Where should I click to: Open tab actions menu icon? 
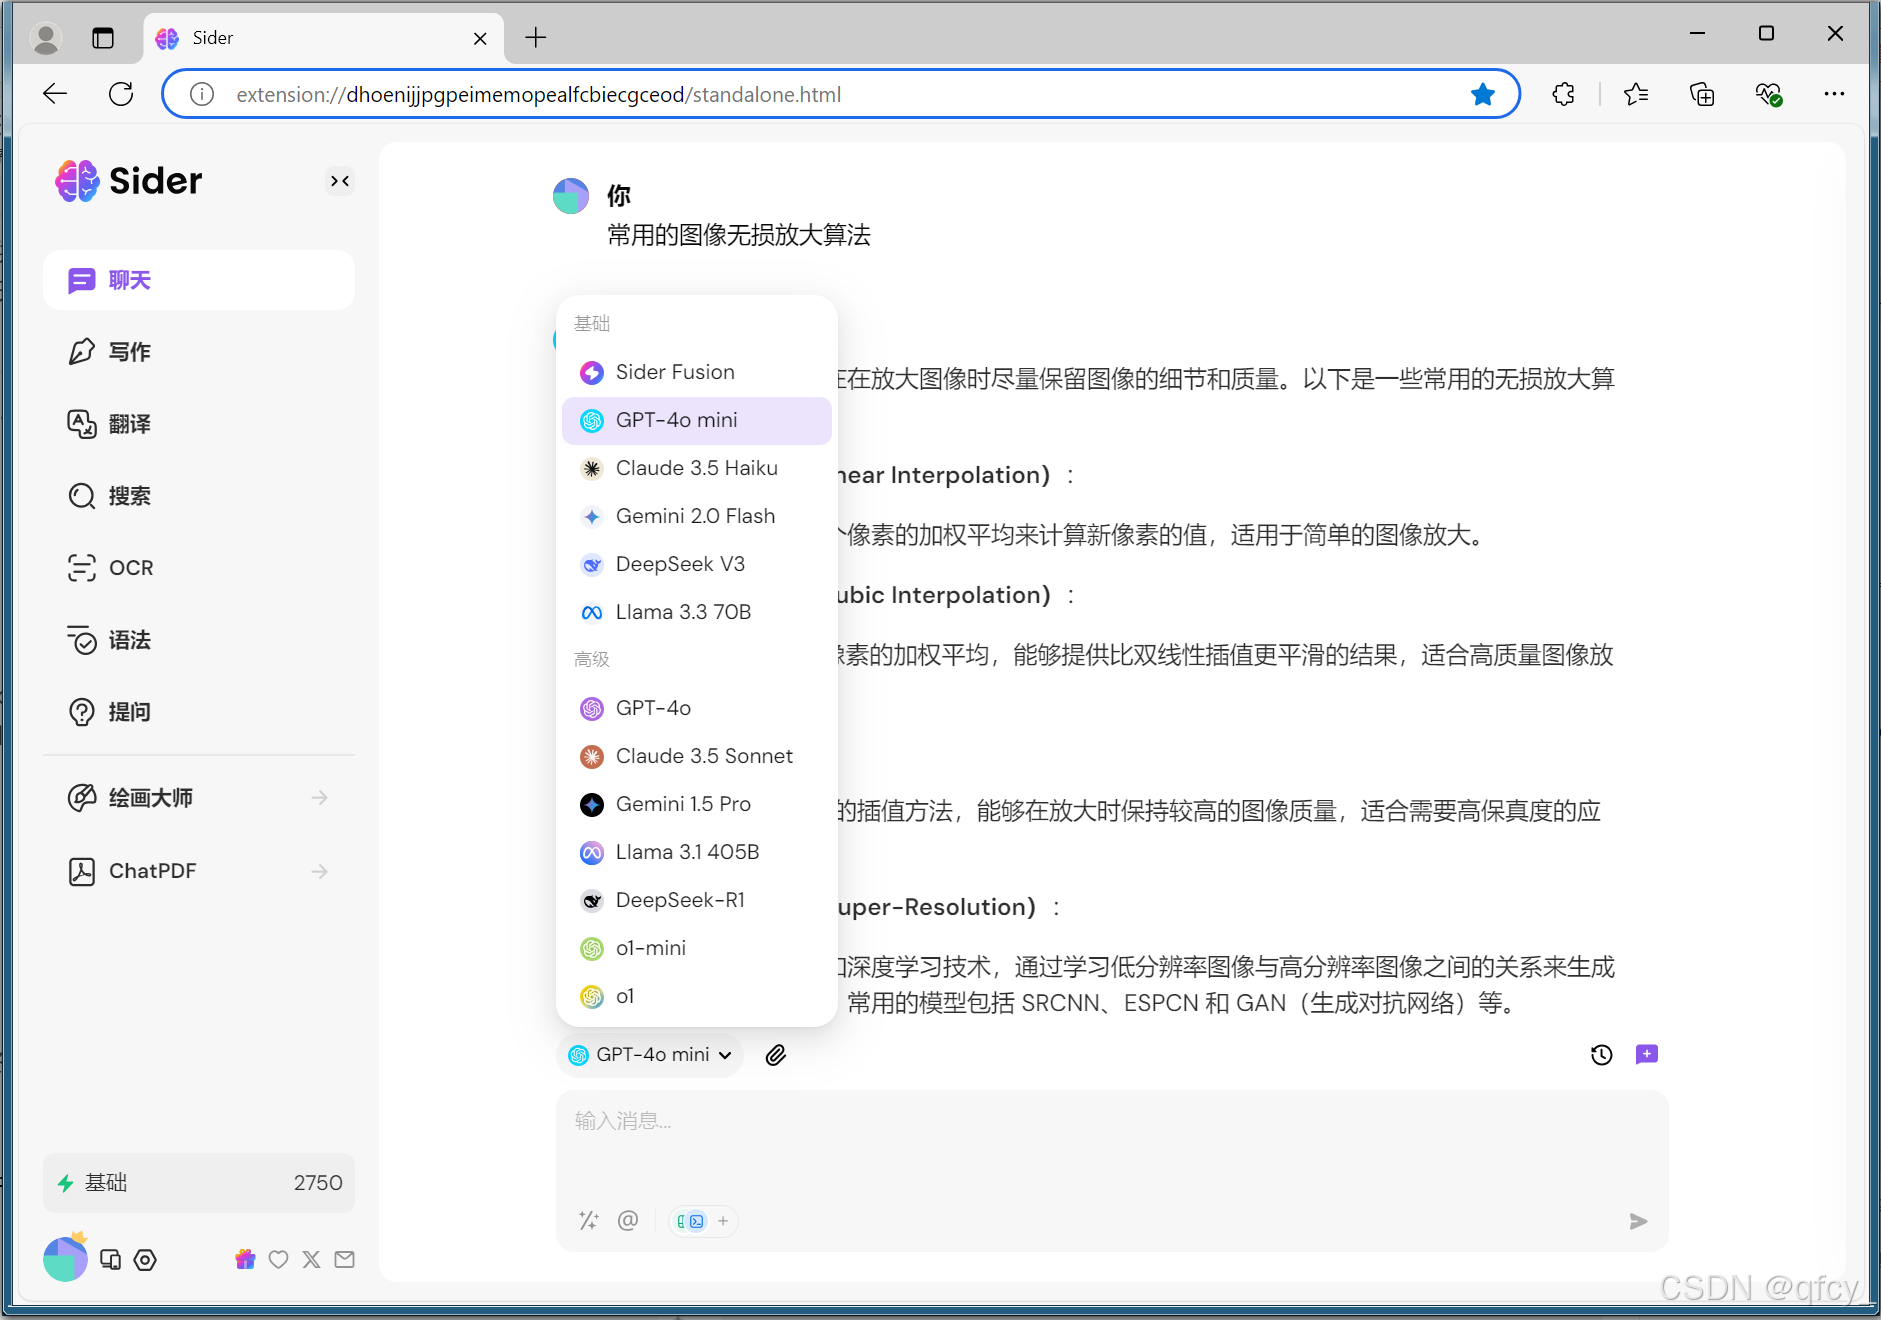point(103,38)
